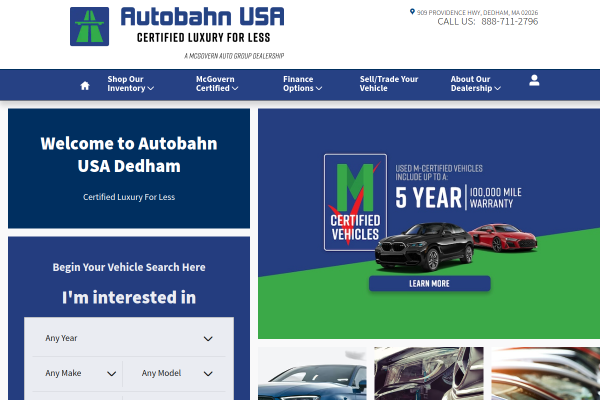
Task: Open the blue car thumbnail
Action: (312, 374)
